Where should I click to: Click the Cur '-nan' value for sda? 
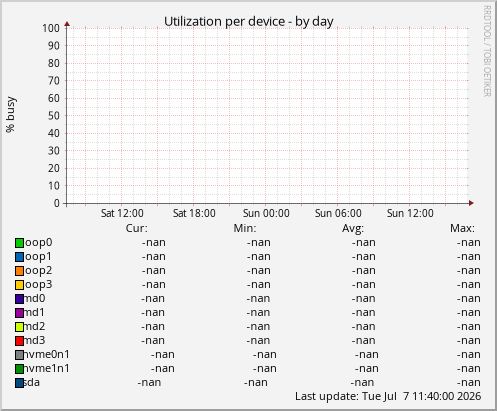pos(149,383)
